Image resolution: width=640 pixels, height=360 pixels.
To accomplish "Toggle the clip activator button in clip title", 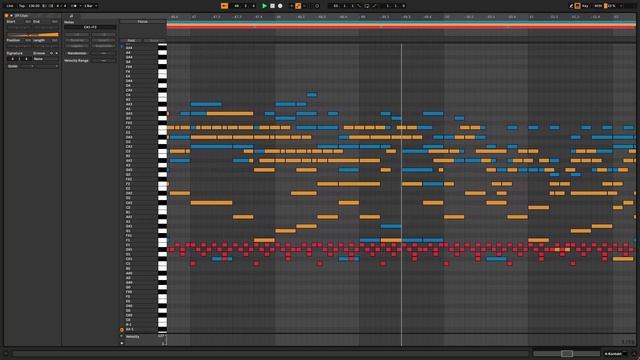I will point(7,16).
